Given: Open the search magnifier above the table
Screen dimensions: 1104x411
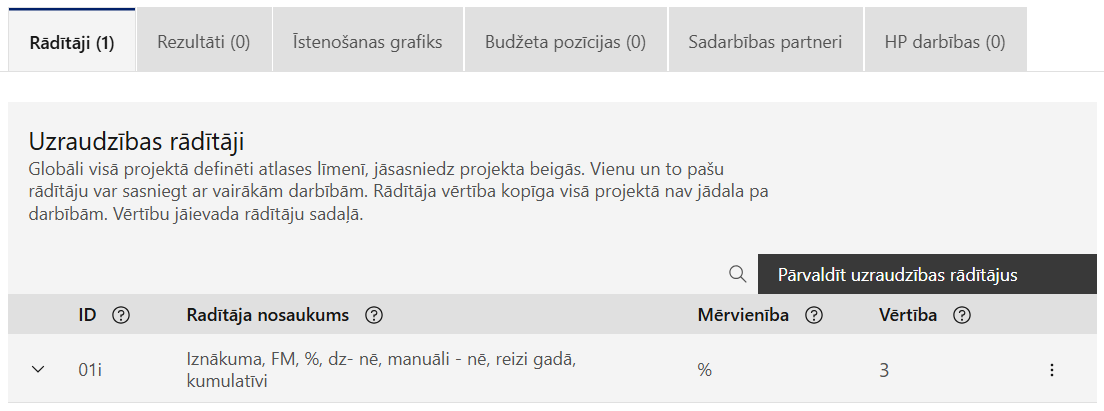Looking at the screenshot, I should [x=737, y=274].
